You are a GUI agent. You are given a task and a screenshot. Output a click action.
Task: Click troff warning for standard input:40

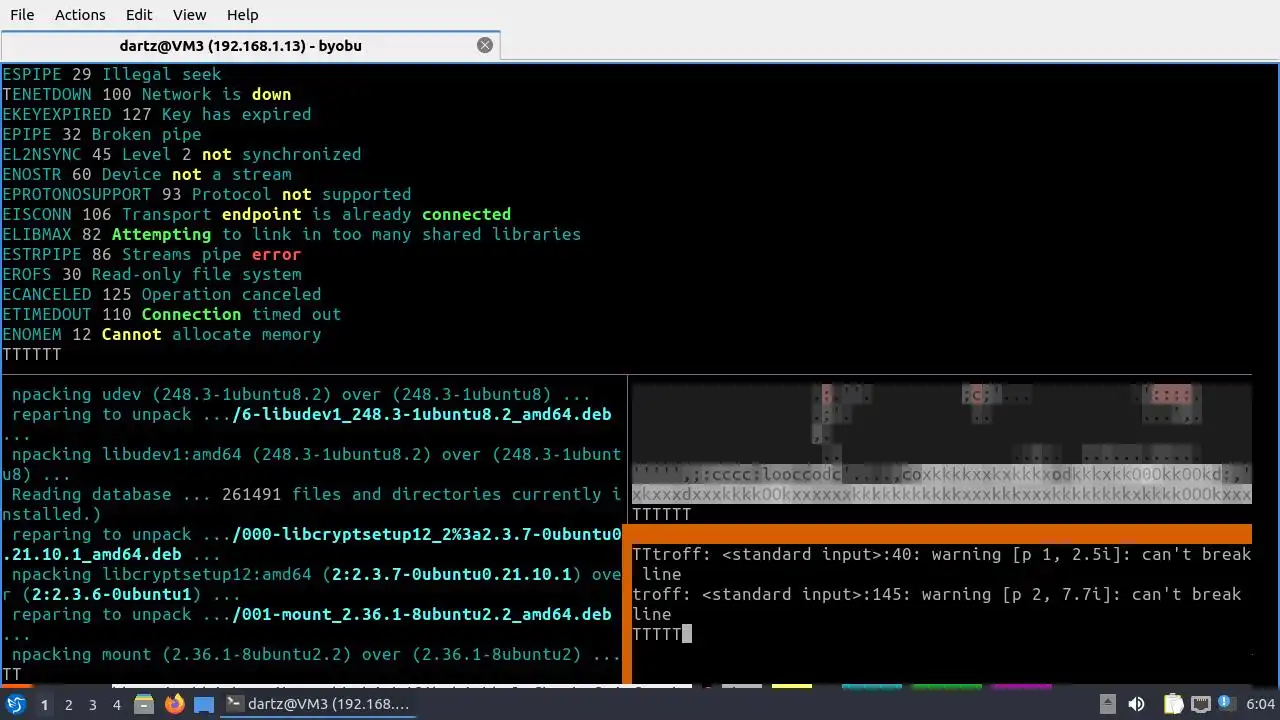pyautogui.click(x=942, y=564)
